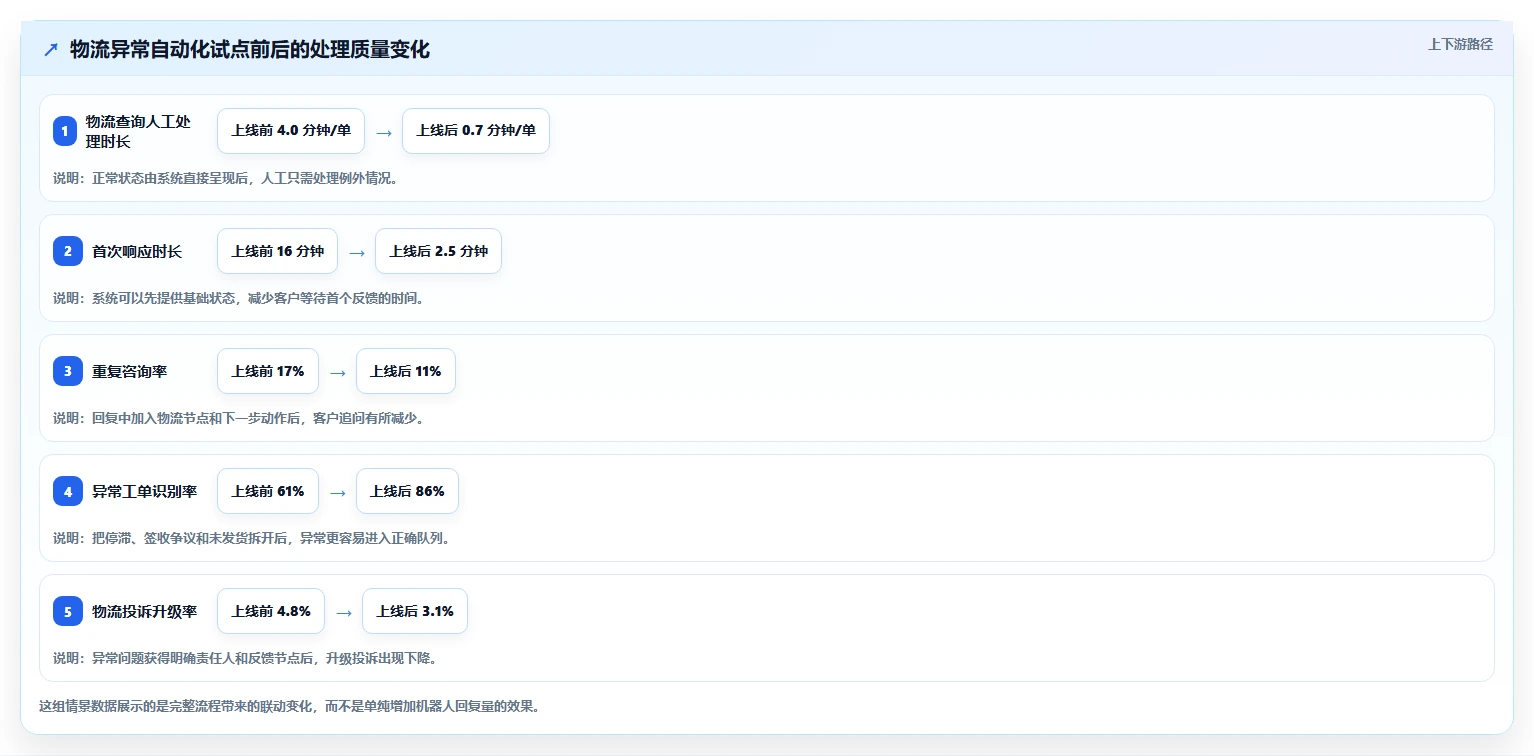Click the 上线前 17% chip
This screenshot has height=756, width=1534.
point(268,371)
